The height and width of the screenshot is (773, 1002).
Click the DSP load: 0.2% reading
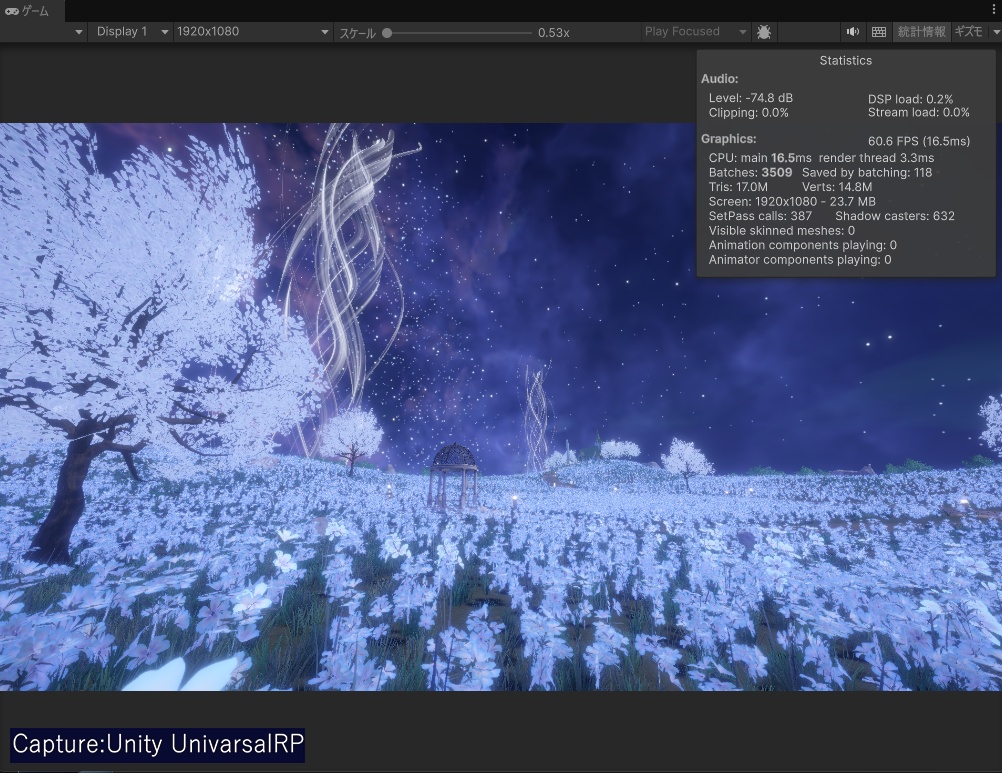[911, 99]
